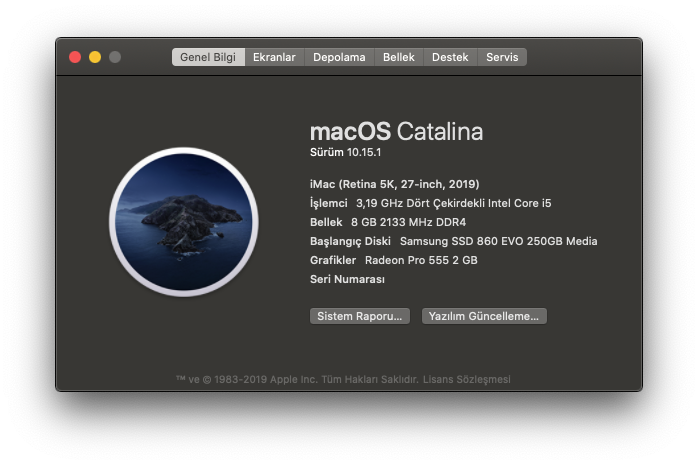The width and height of the screenshot is (698, 465).
Task: Switch to the Servis tab
Action: click(502, 58)
